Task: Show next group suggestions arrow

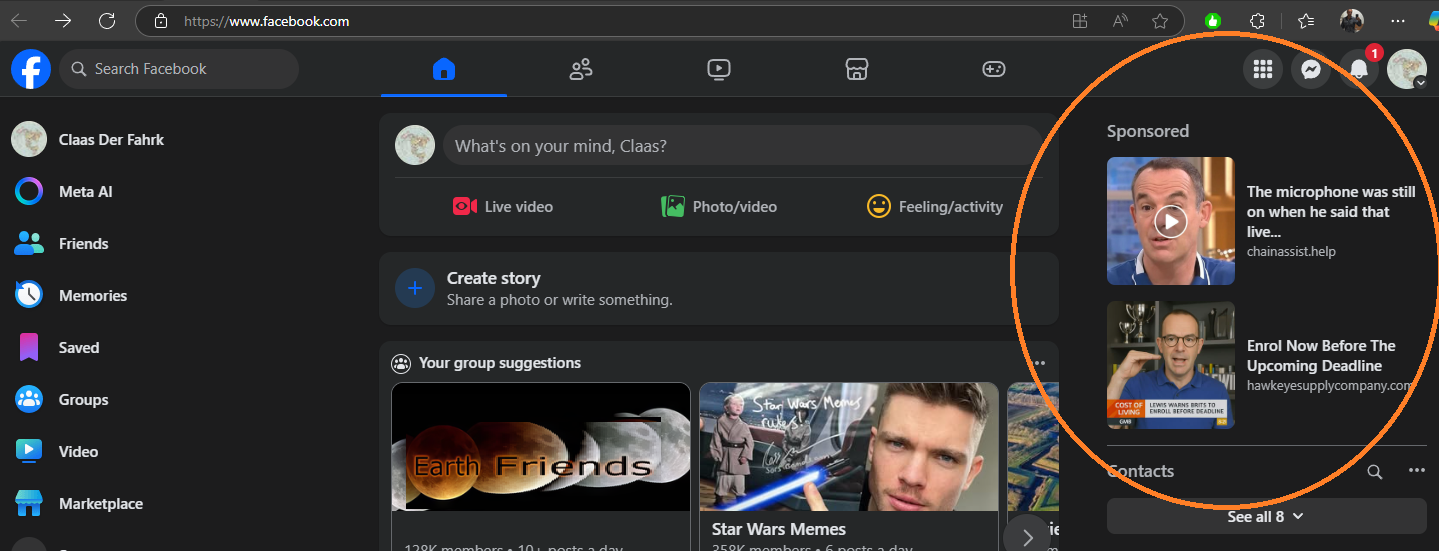Action: 1027,537
